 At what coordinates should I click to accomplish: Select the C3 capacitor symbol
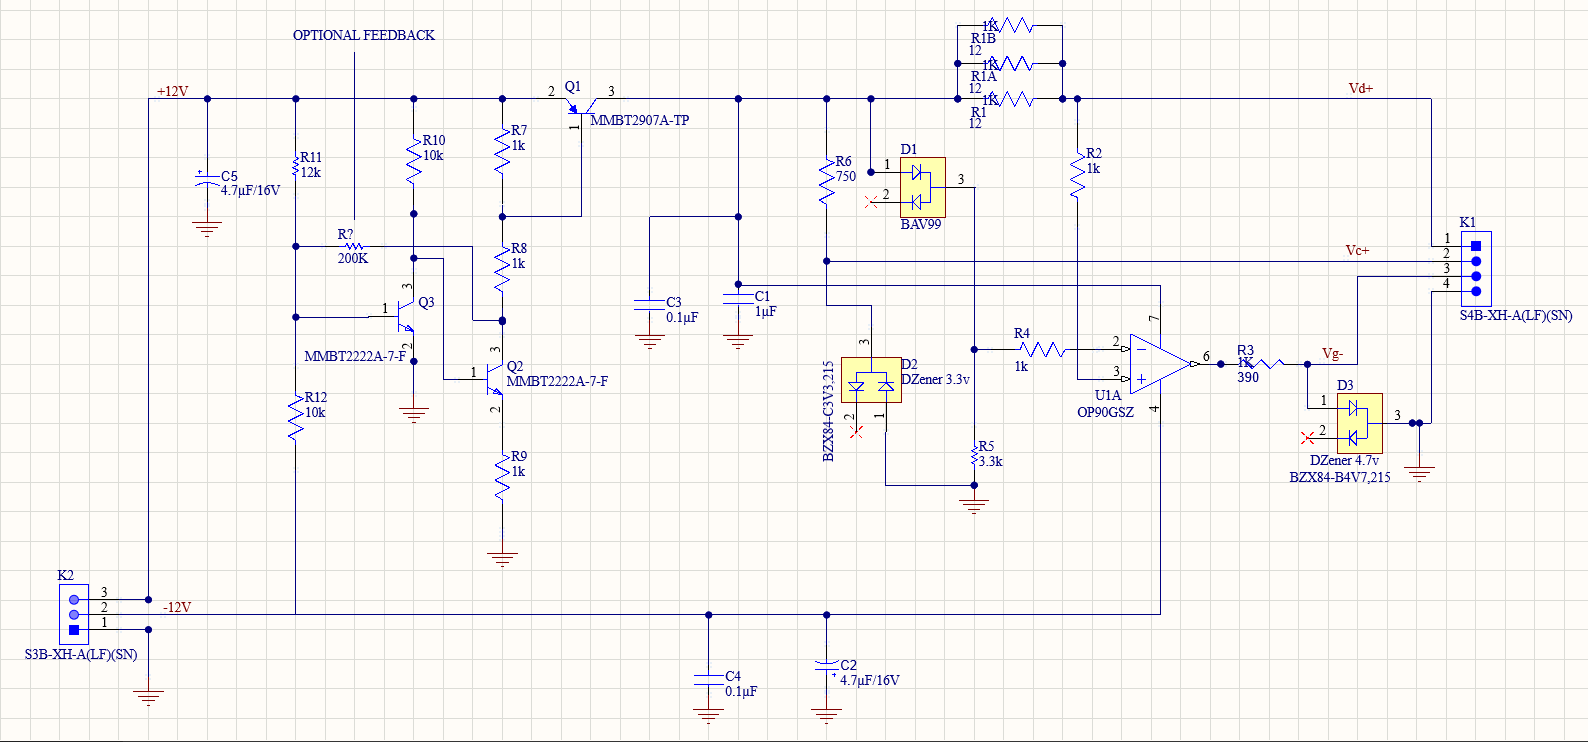coord(650,305)
